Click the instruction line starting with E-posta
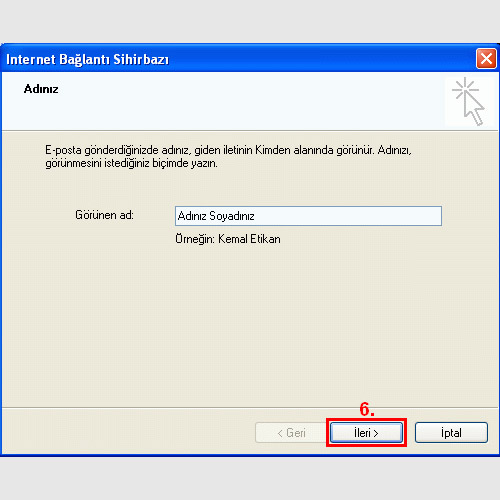The image size is (500, 500). tap(228, 150)
